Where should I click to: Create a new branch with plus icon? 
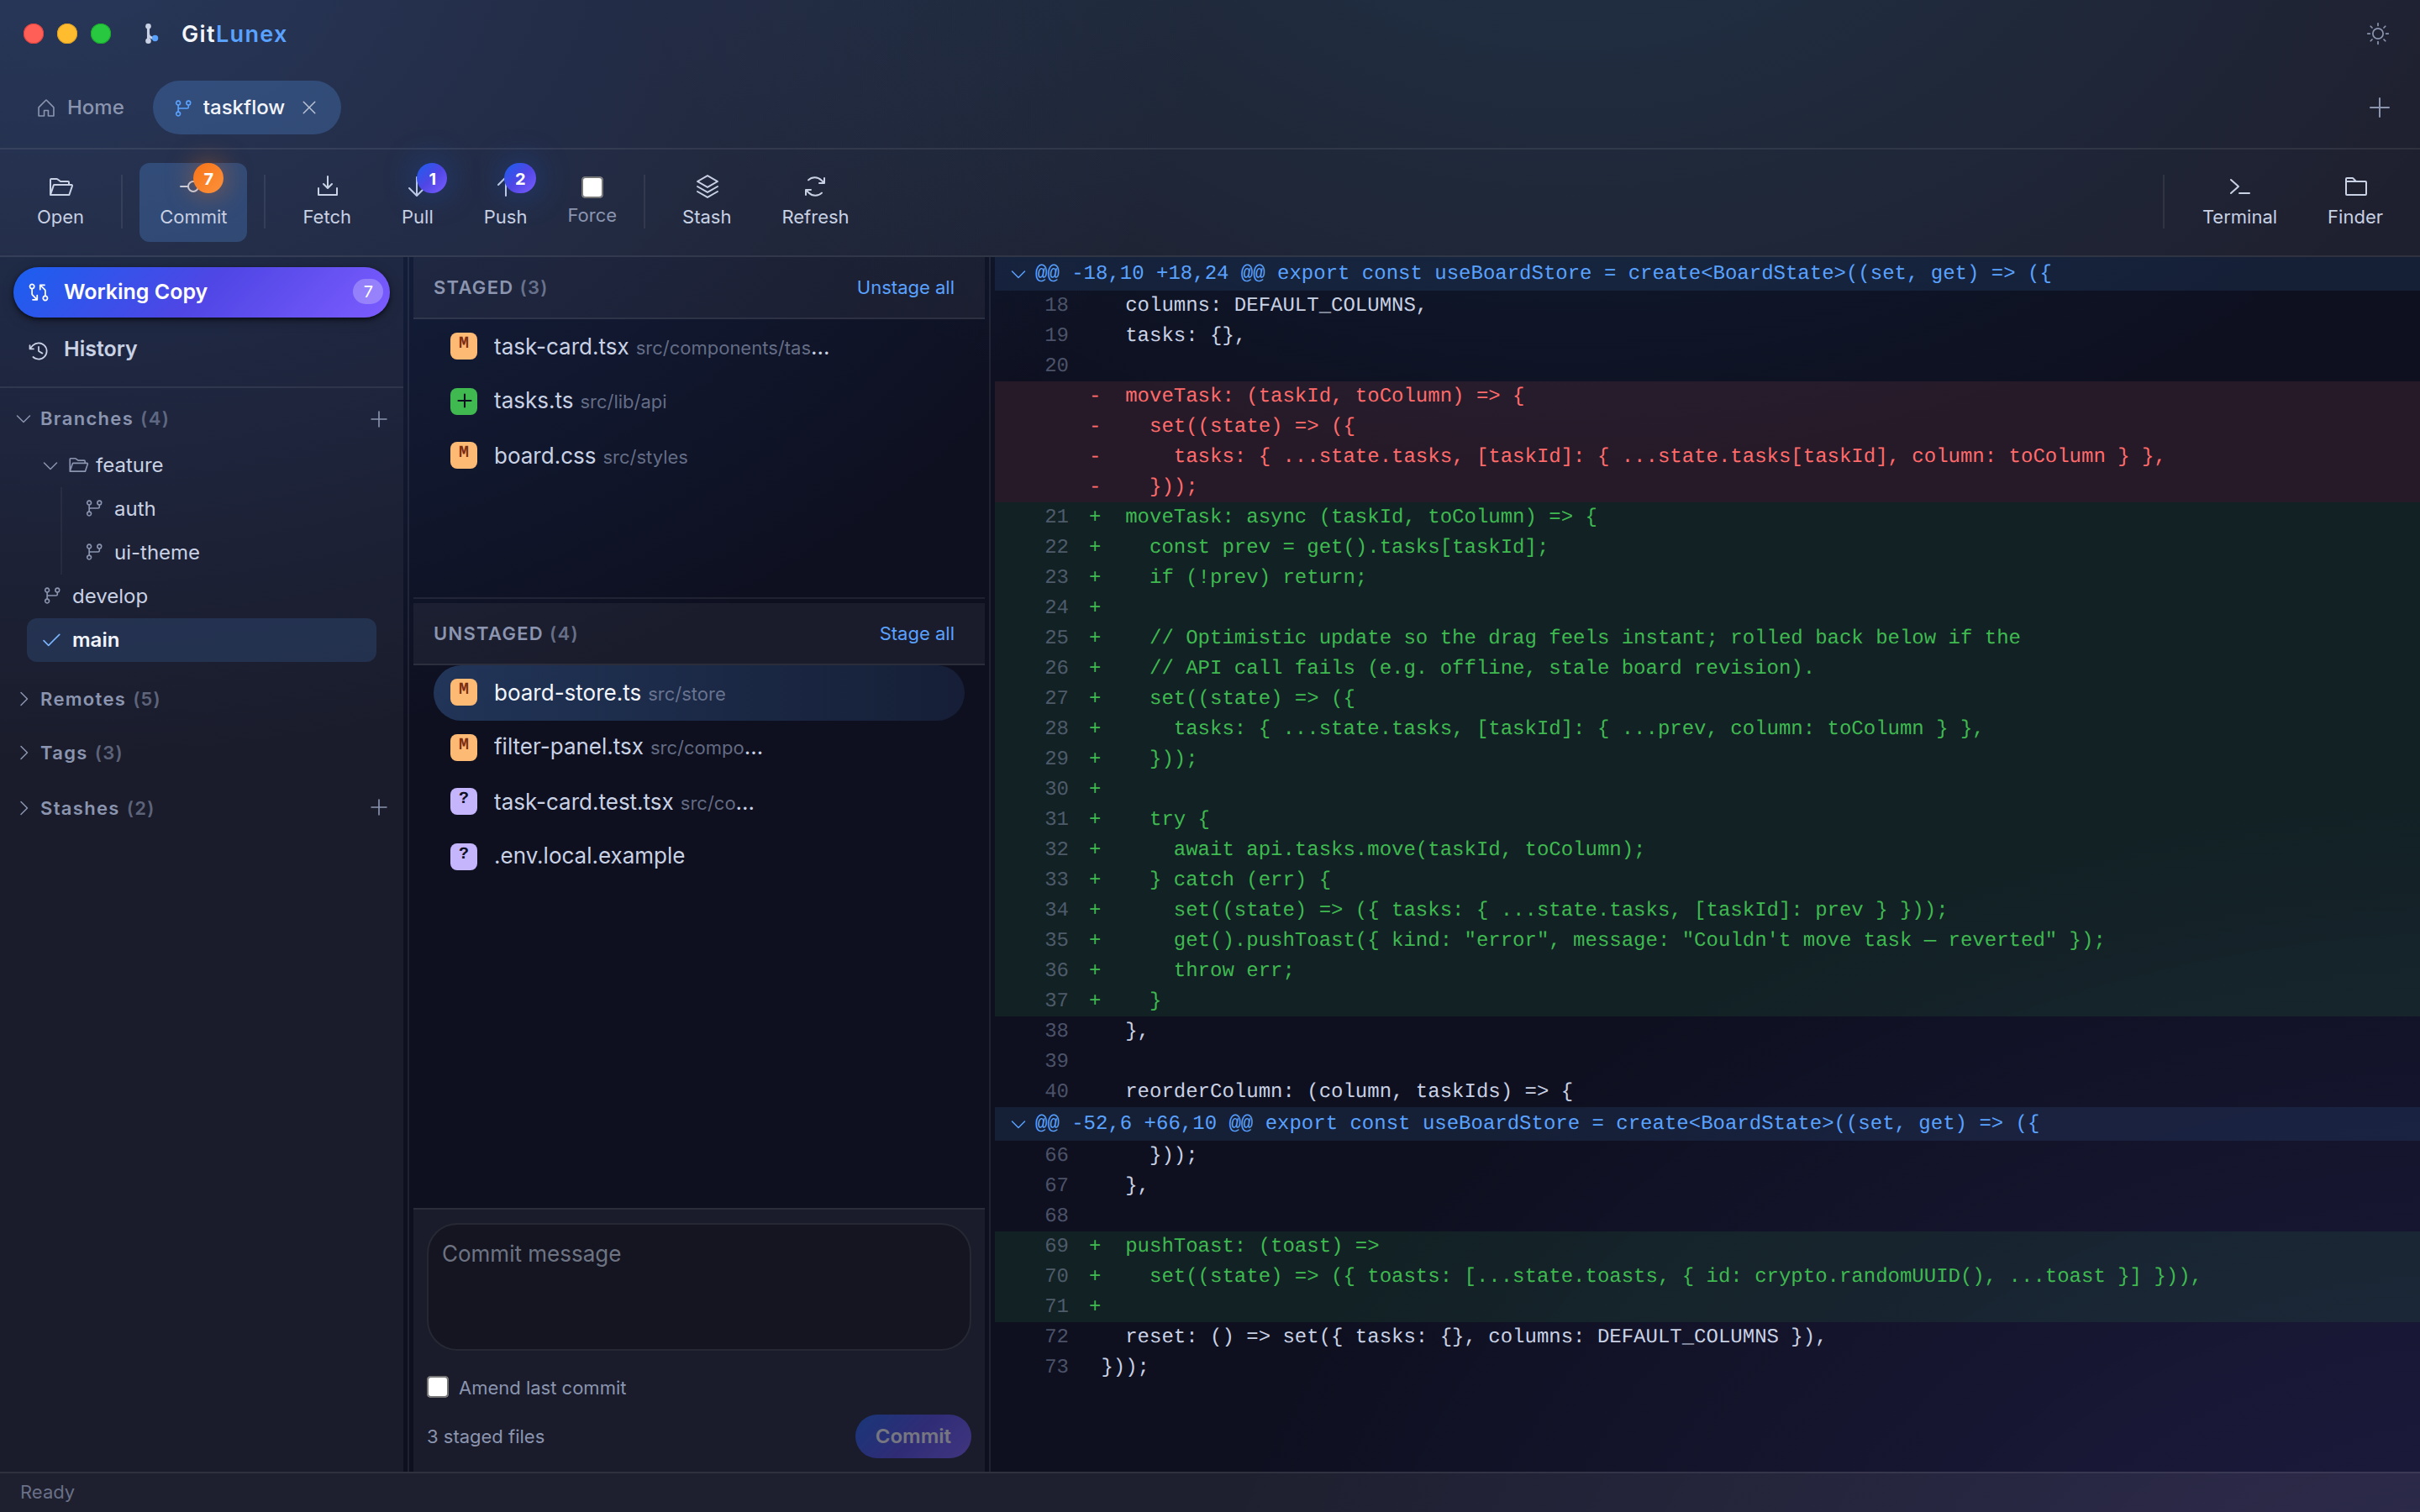click(x=379, y=419)
